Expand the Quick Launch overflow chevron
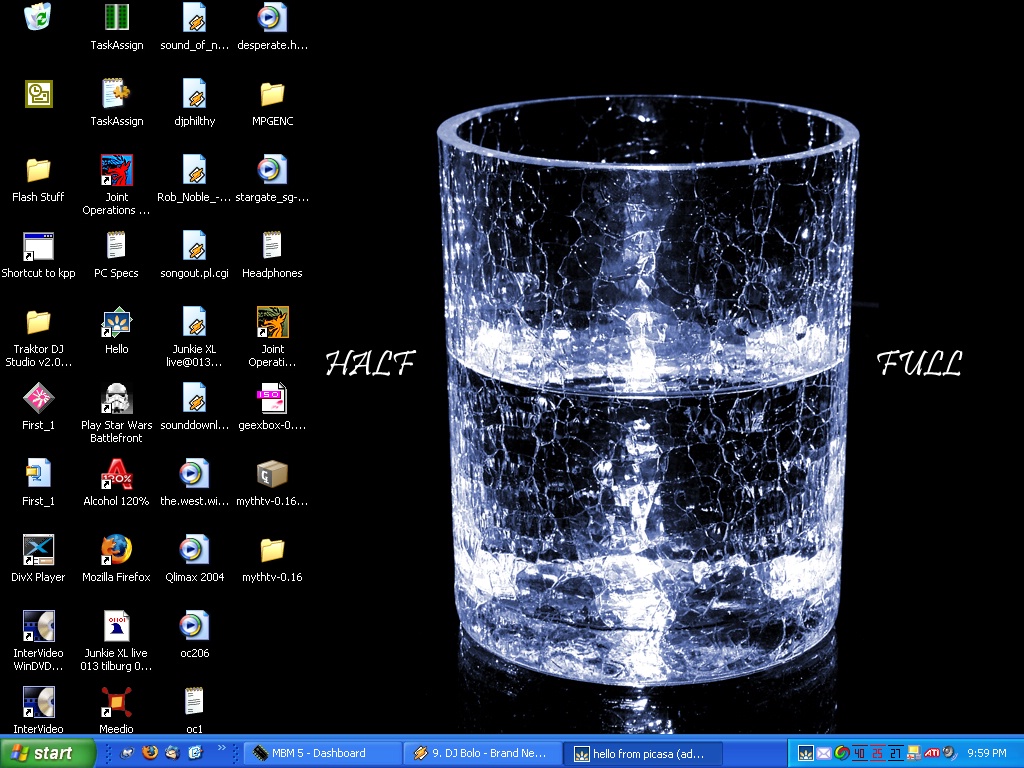Viewport: 1024px width, 768px height. click(221, 748)
